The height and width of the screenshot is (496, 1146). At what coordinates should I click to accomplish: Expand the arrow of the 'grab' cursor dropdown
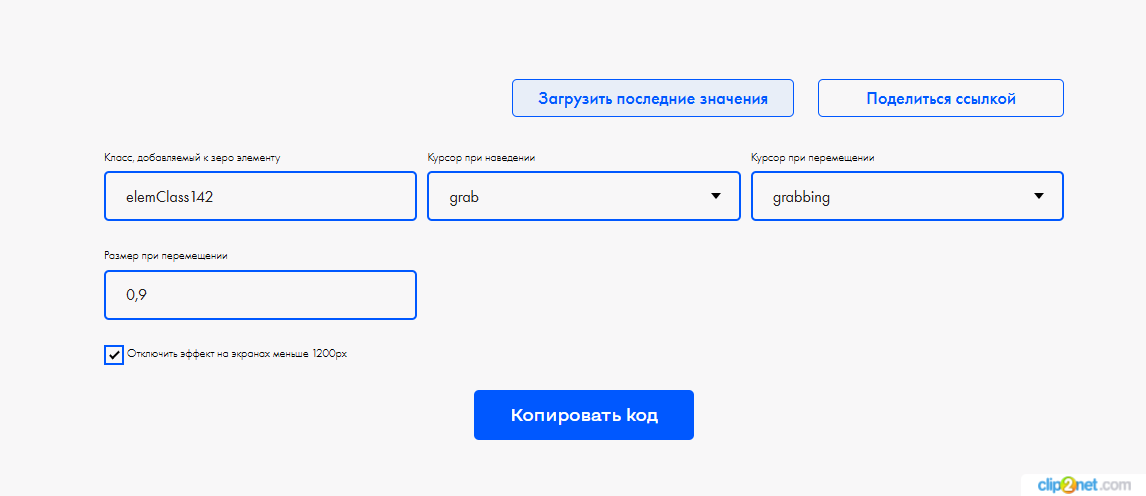(x=716, y=196)
